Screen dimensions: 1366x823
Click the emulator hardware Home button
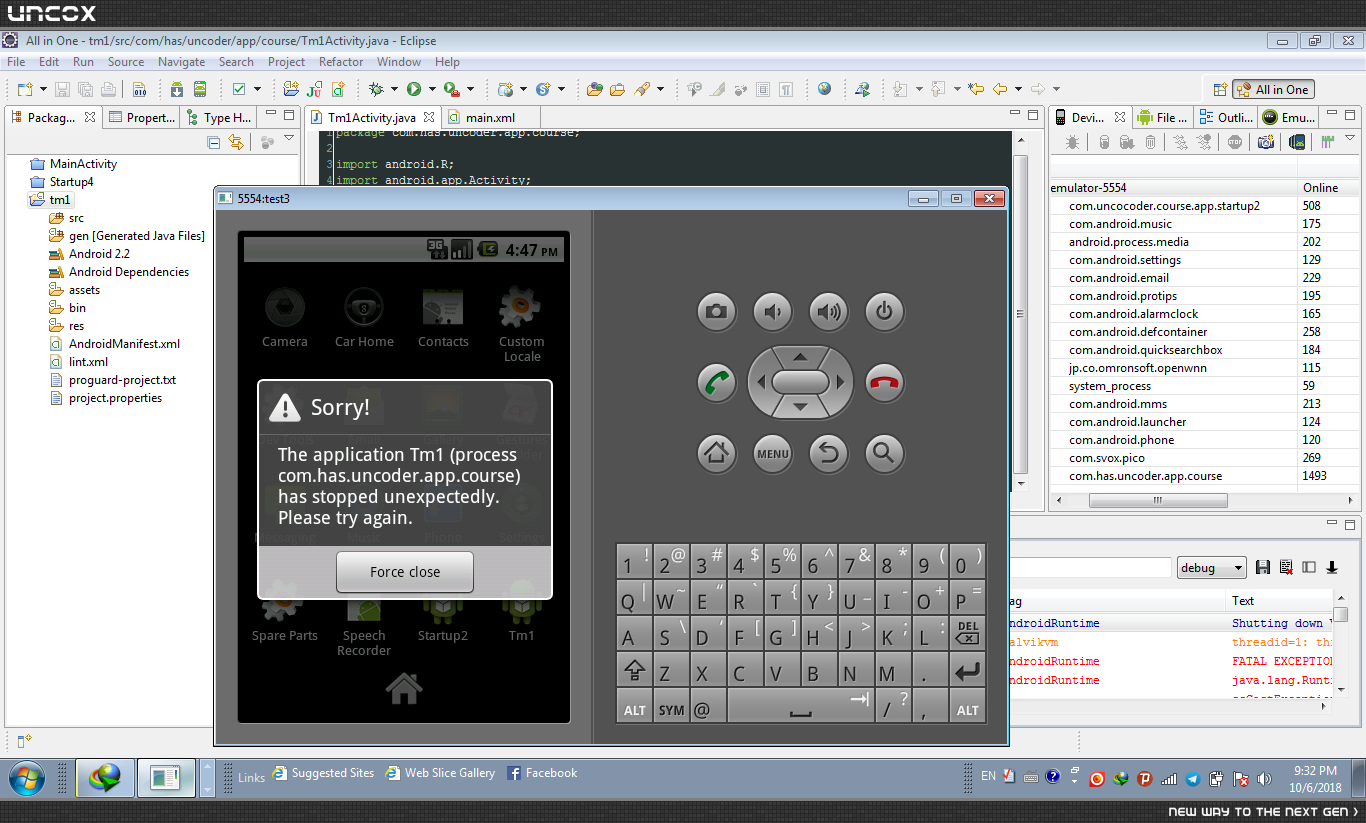[x=716, y=453]
